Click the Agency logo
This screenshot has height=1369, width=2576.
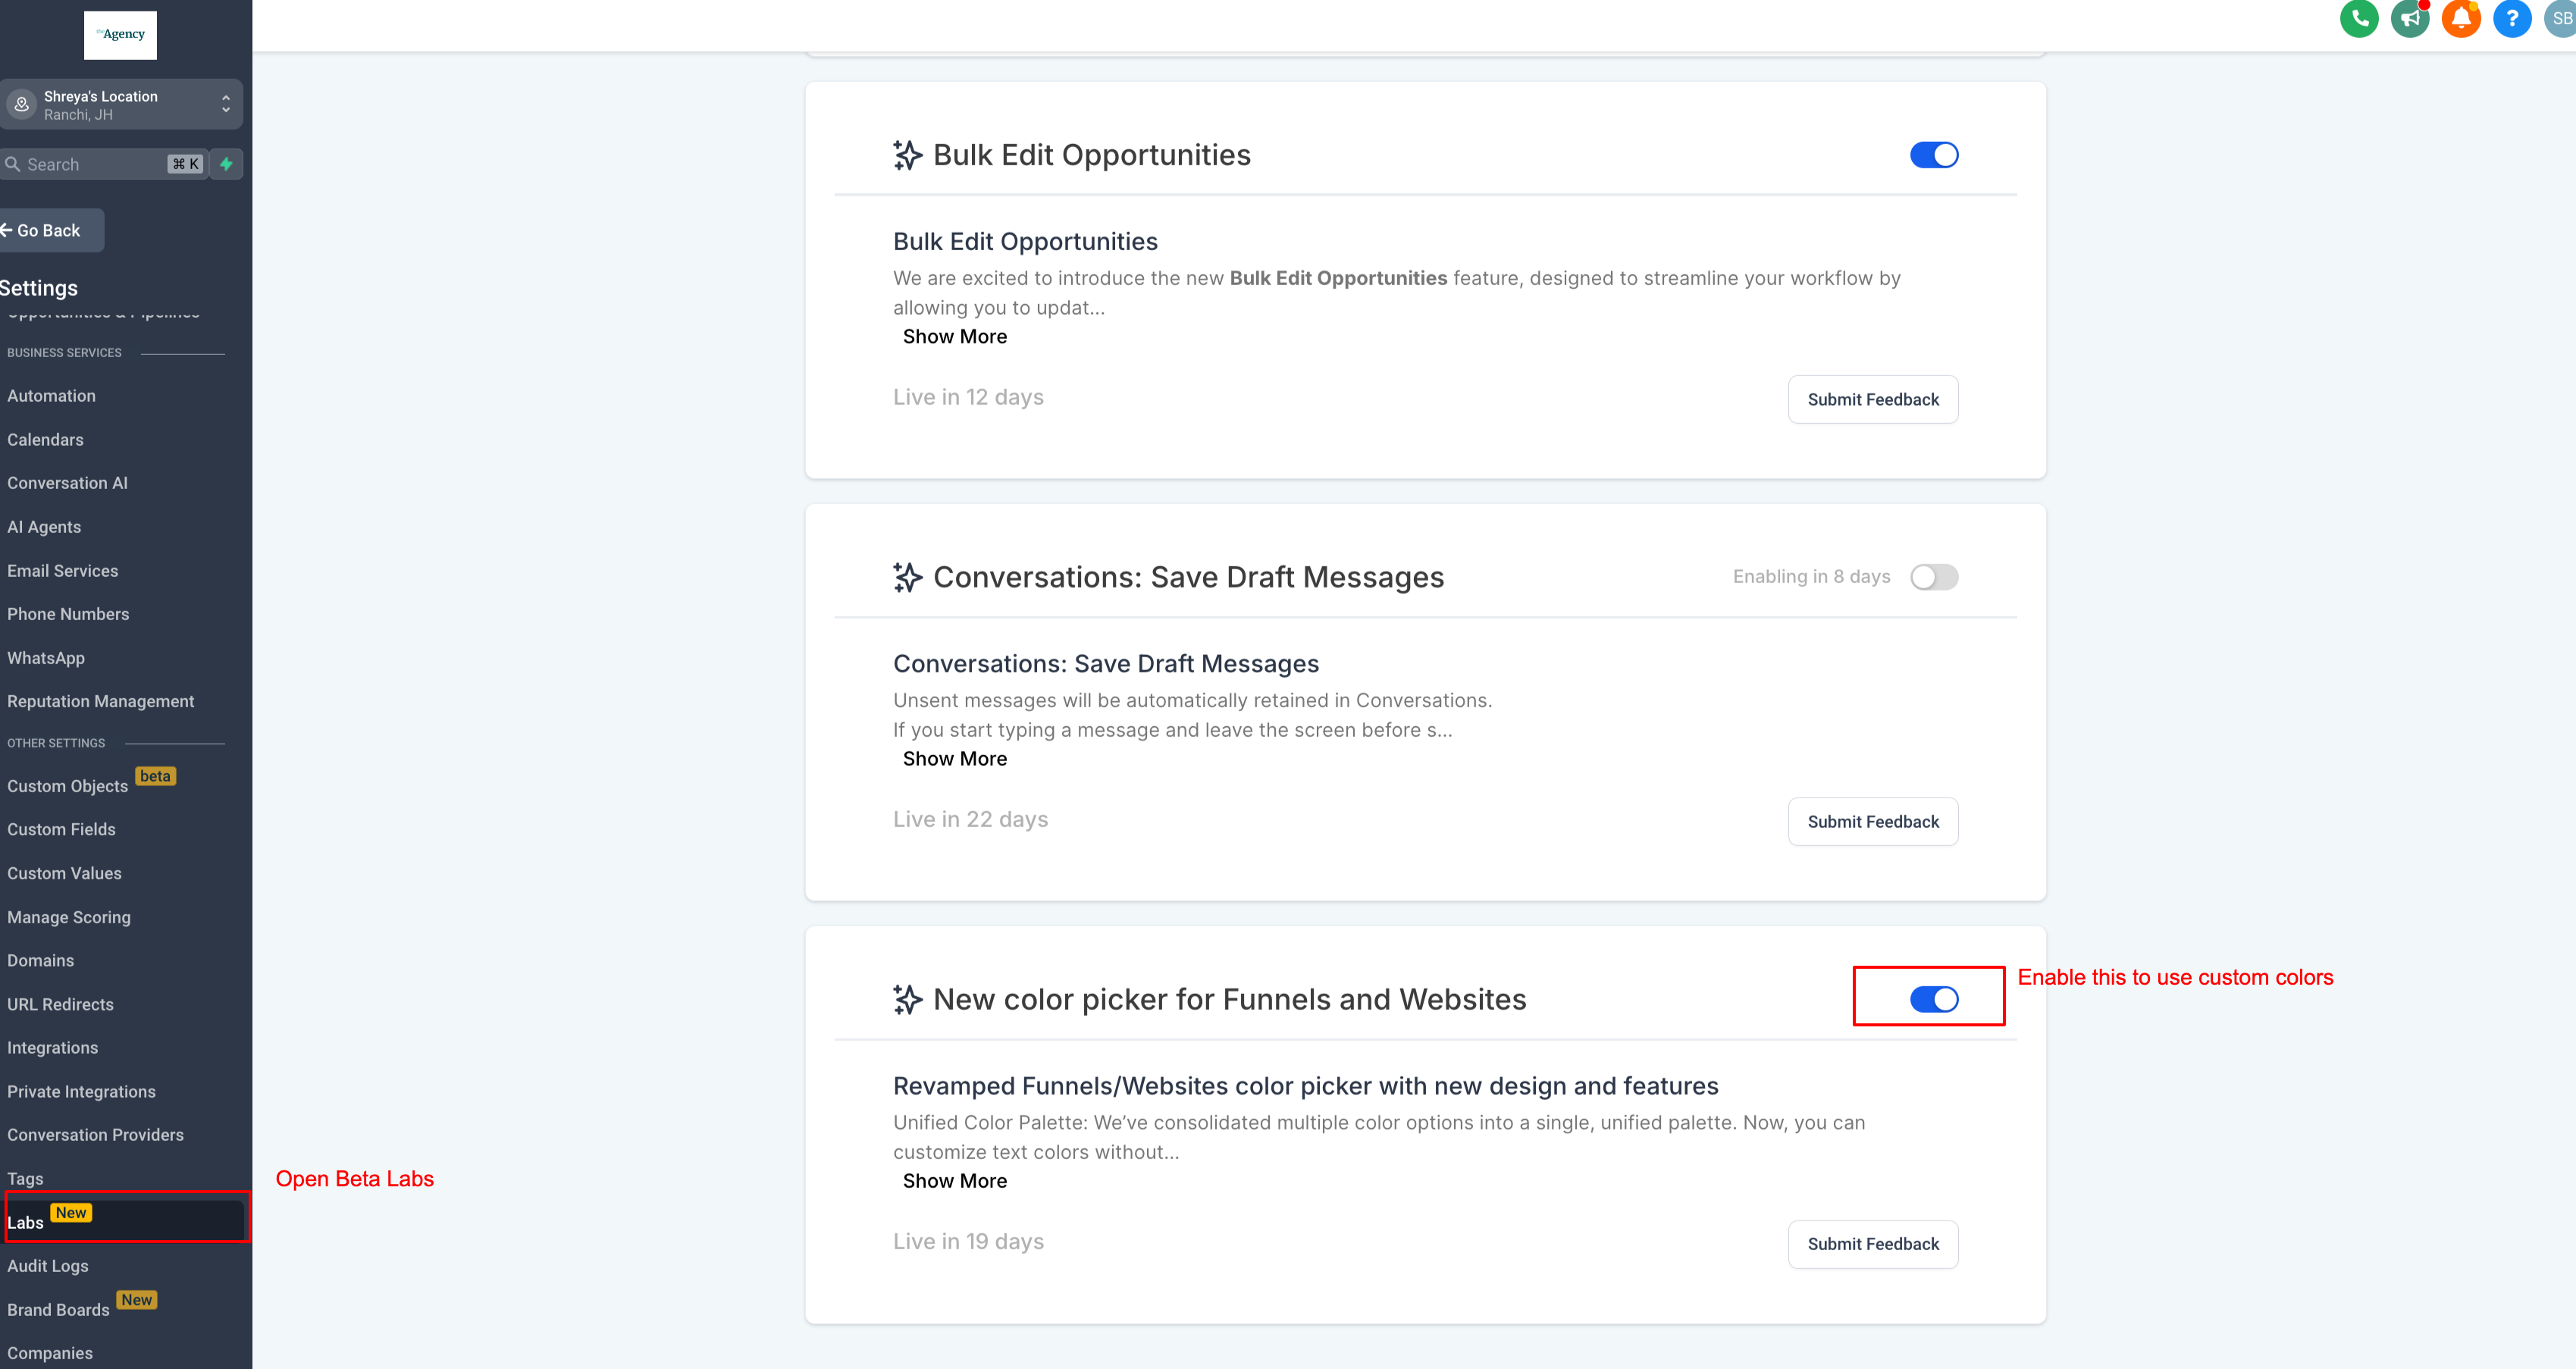coord(120,35)
